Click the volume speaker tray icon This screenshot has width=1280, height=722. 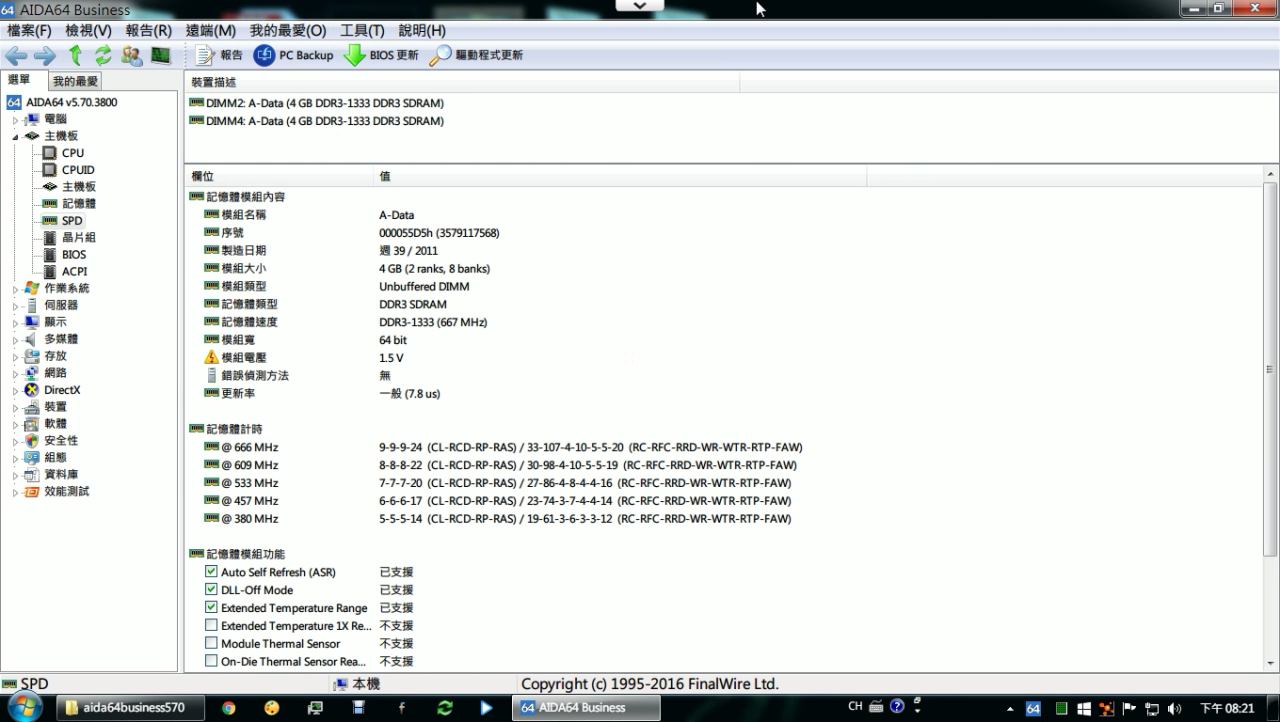coord(1174,708)
